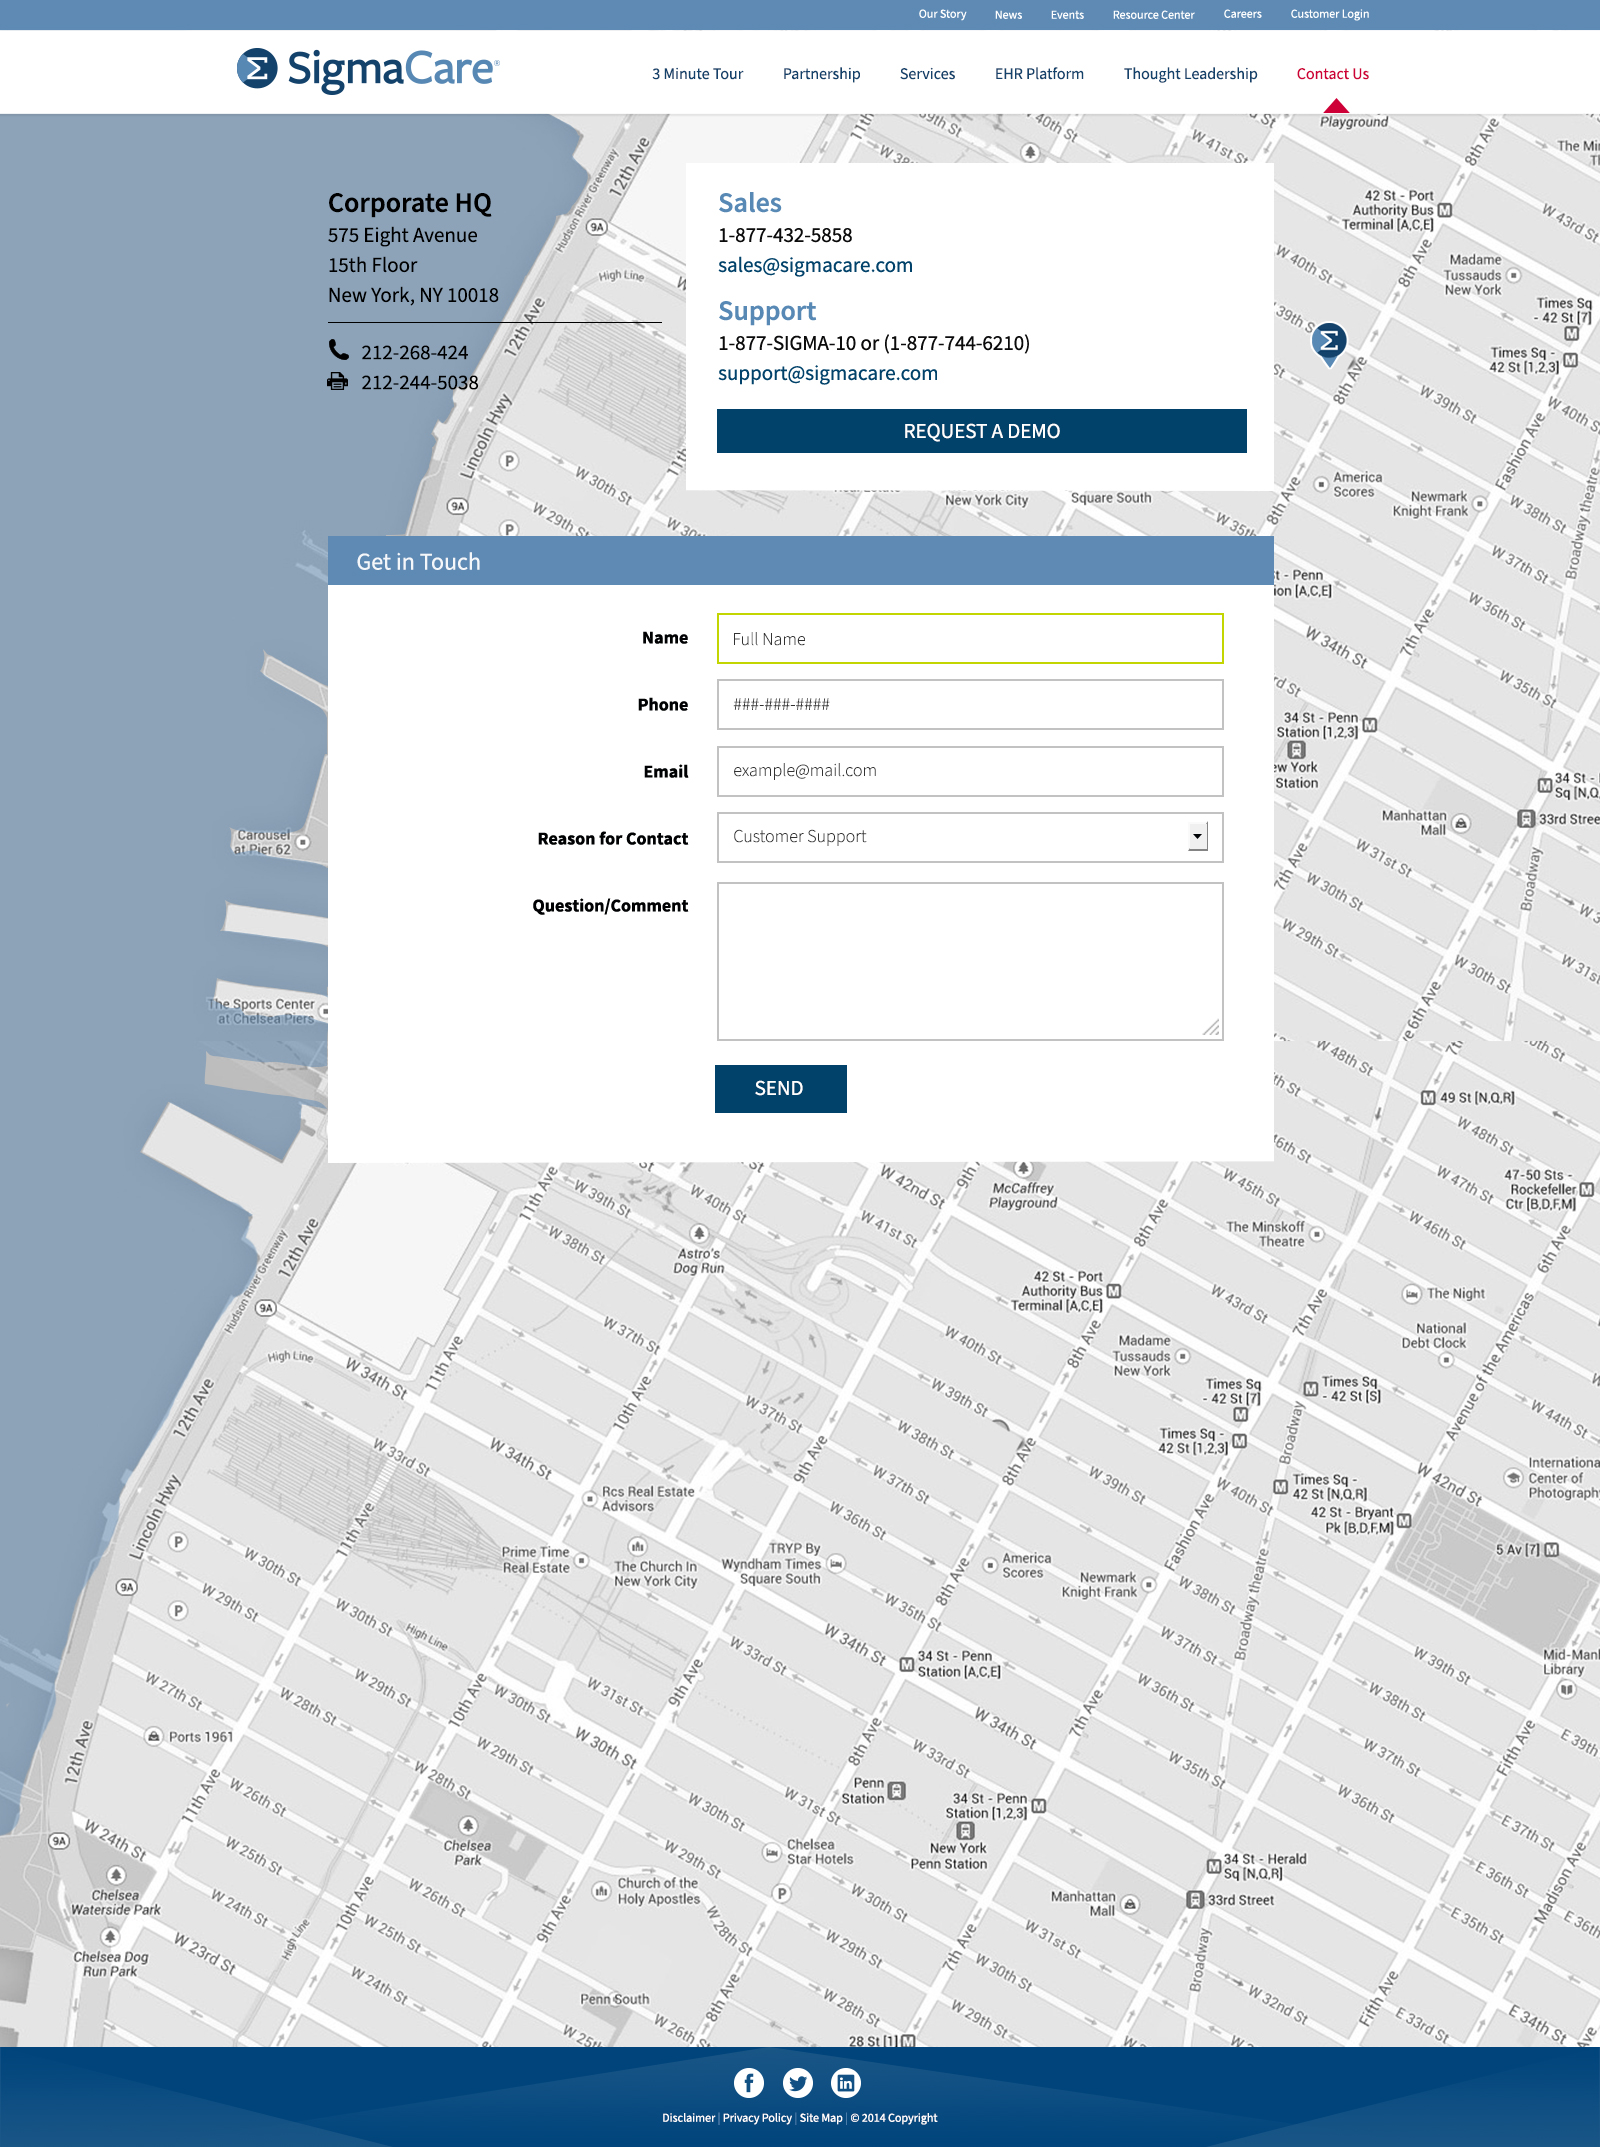Image resolution: width=1600 pixels, height=2147 pixels.
Task: Click into the Question/Comment text area
Action: point(969,961)
